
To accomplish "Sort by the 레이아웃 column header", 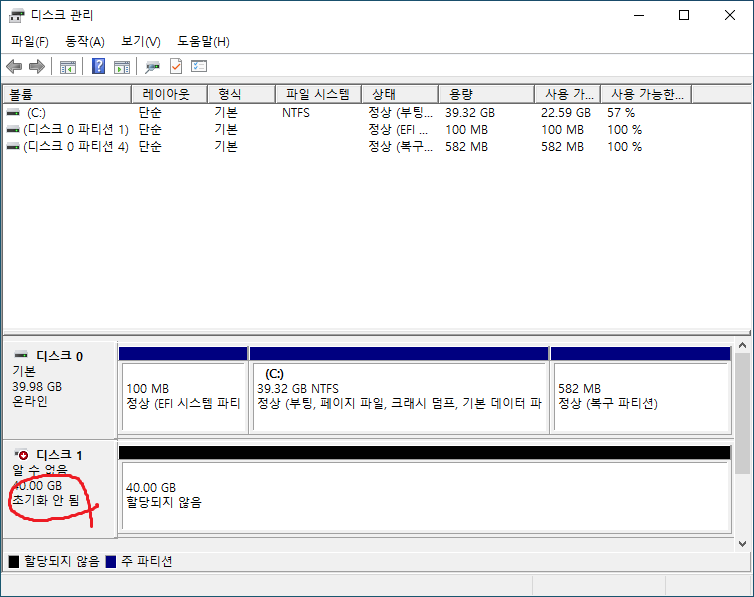I will 170,94.
